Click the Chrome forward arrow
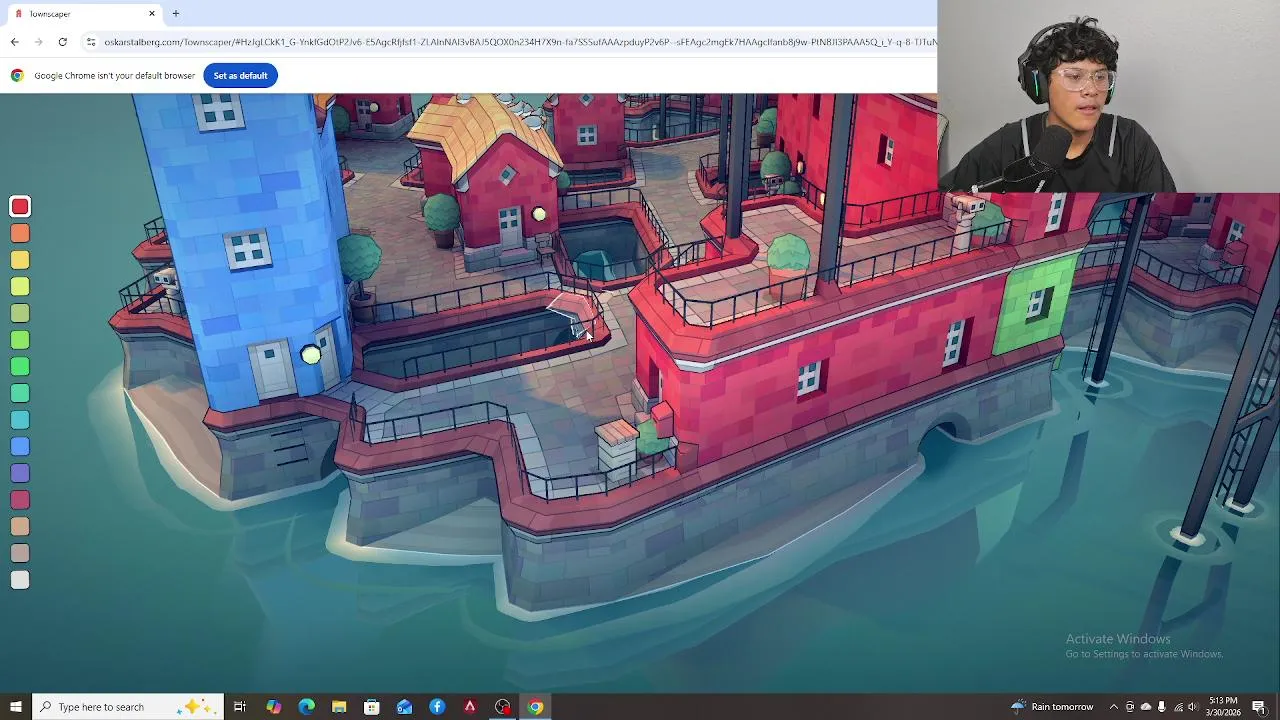Screen dimensions: 1280x720 click(x=38, y=42)
